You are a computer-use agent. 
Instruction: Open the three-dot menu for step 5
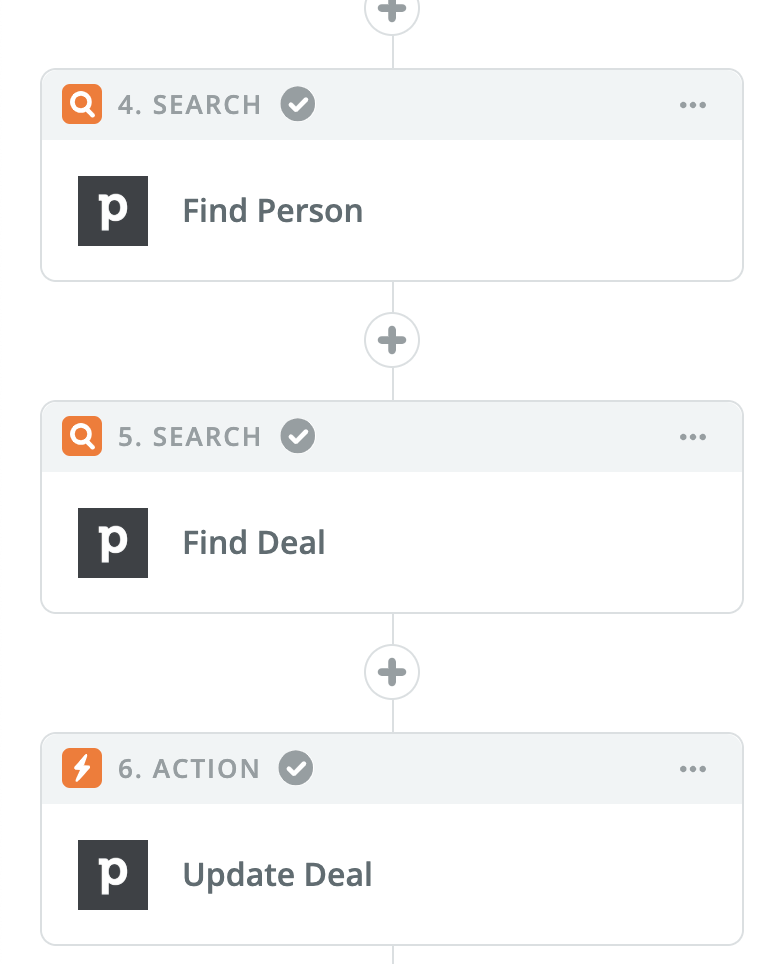coord(693,437)
